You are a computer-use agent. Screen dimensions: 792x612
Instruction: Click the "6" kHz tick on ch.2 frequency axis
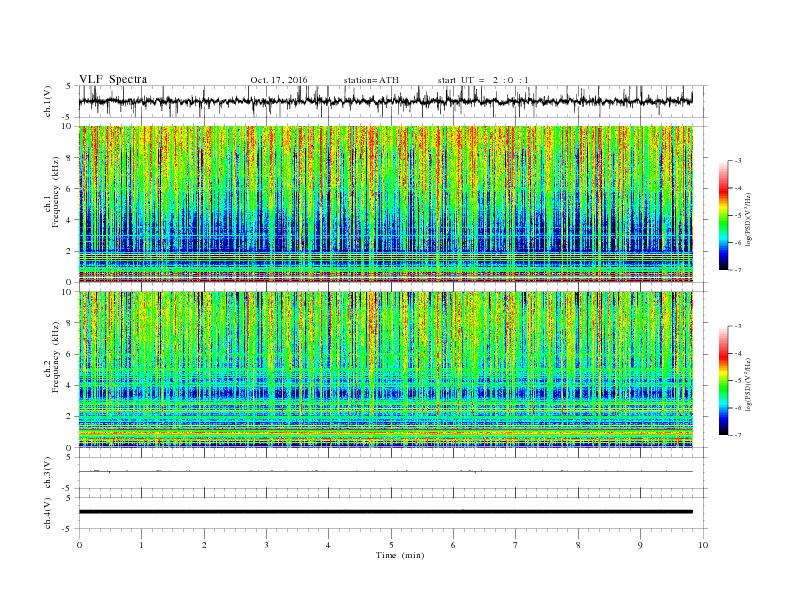coord(69,354)
